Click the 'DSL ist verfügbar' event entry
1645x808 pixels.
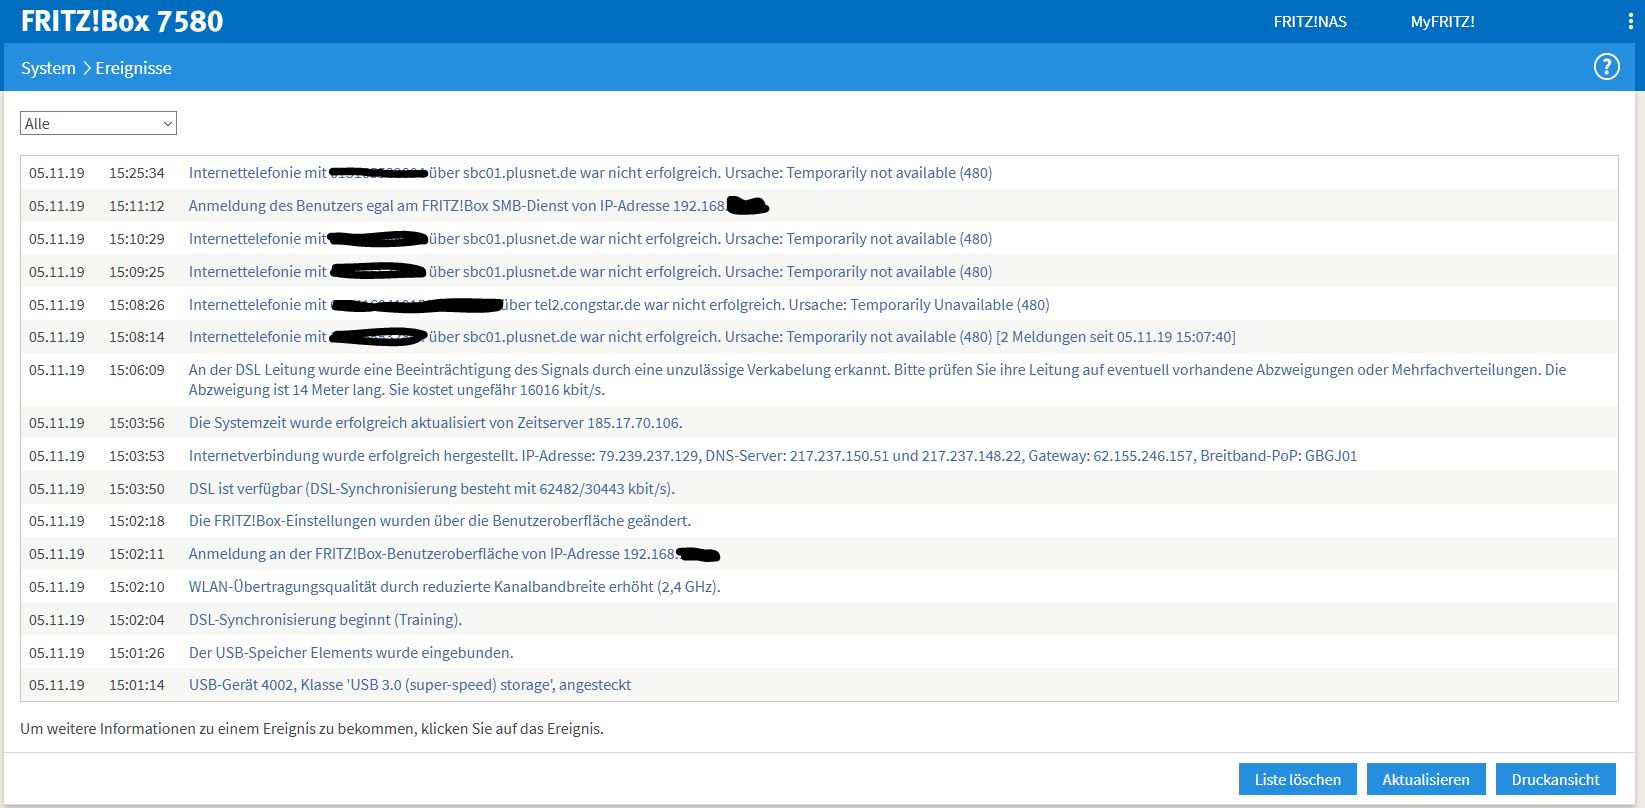tap(431, 488)
